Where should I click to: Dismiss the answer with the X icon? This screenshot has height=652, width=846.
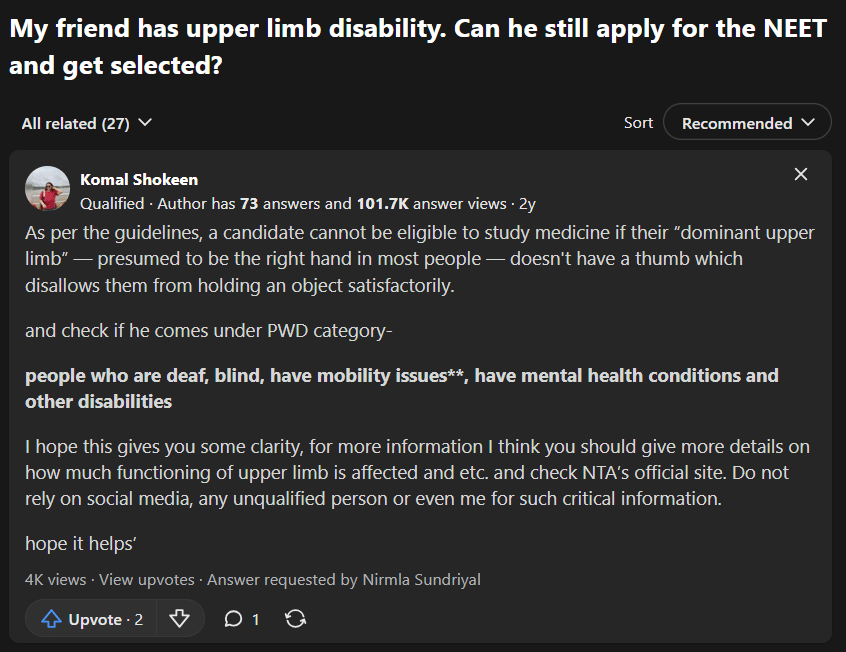(801, 173)
